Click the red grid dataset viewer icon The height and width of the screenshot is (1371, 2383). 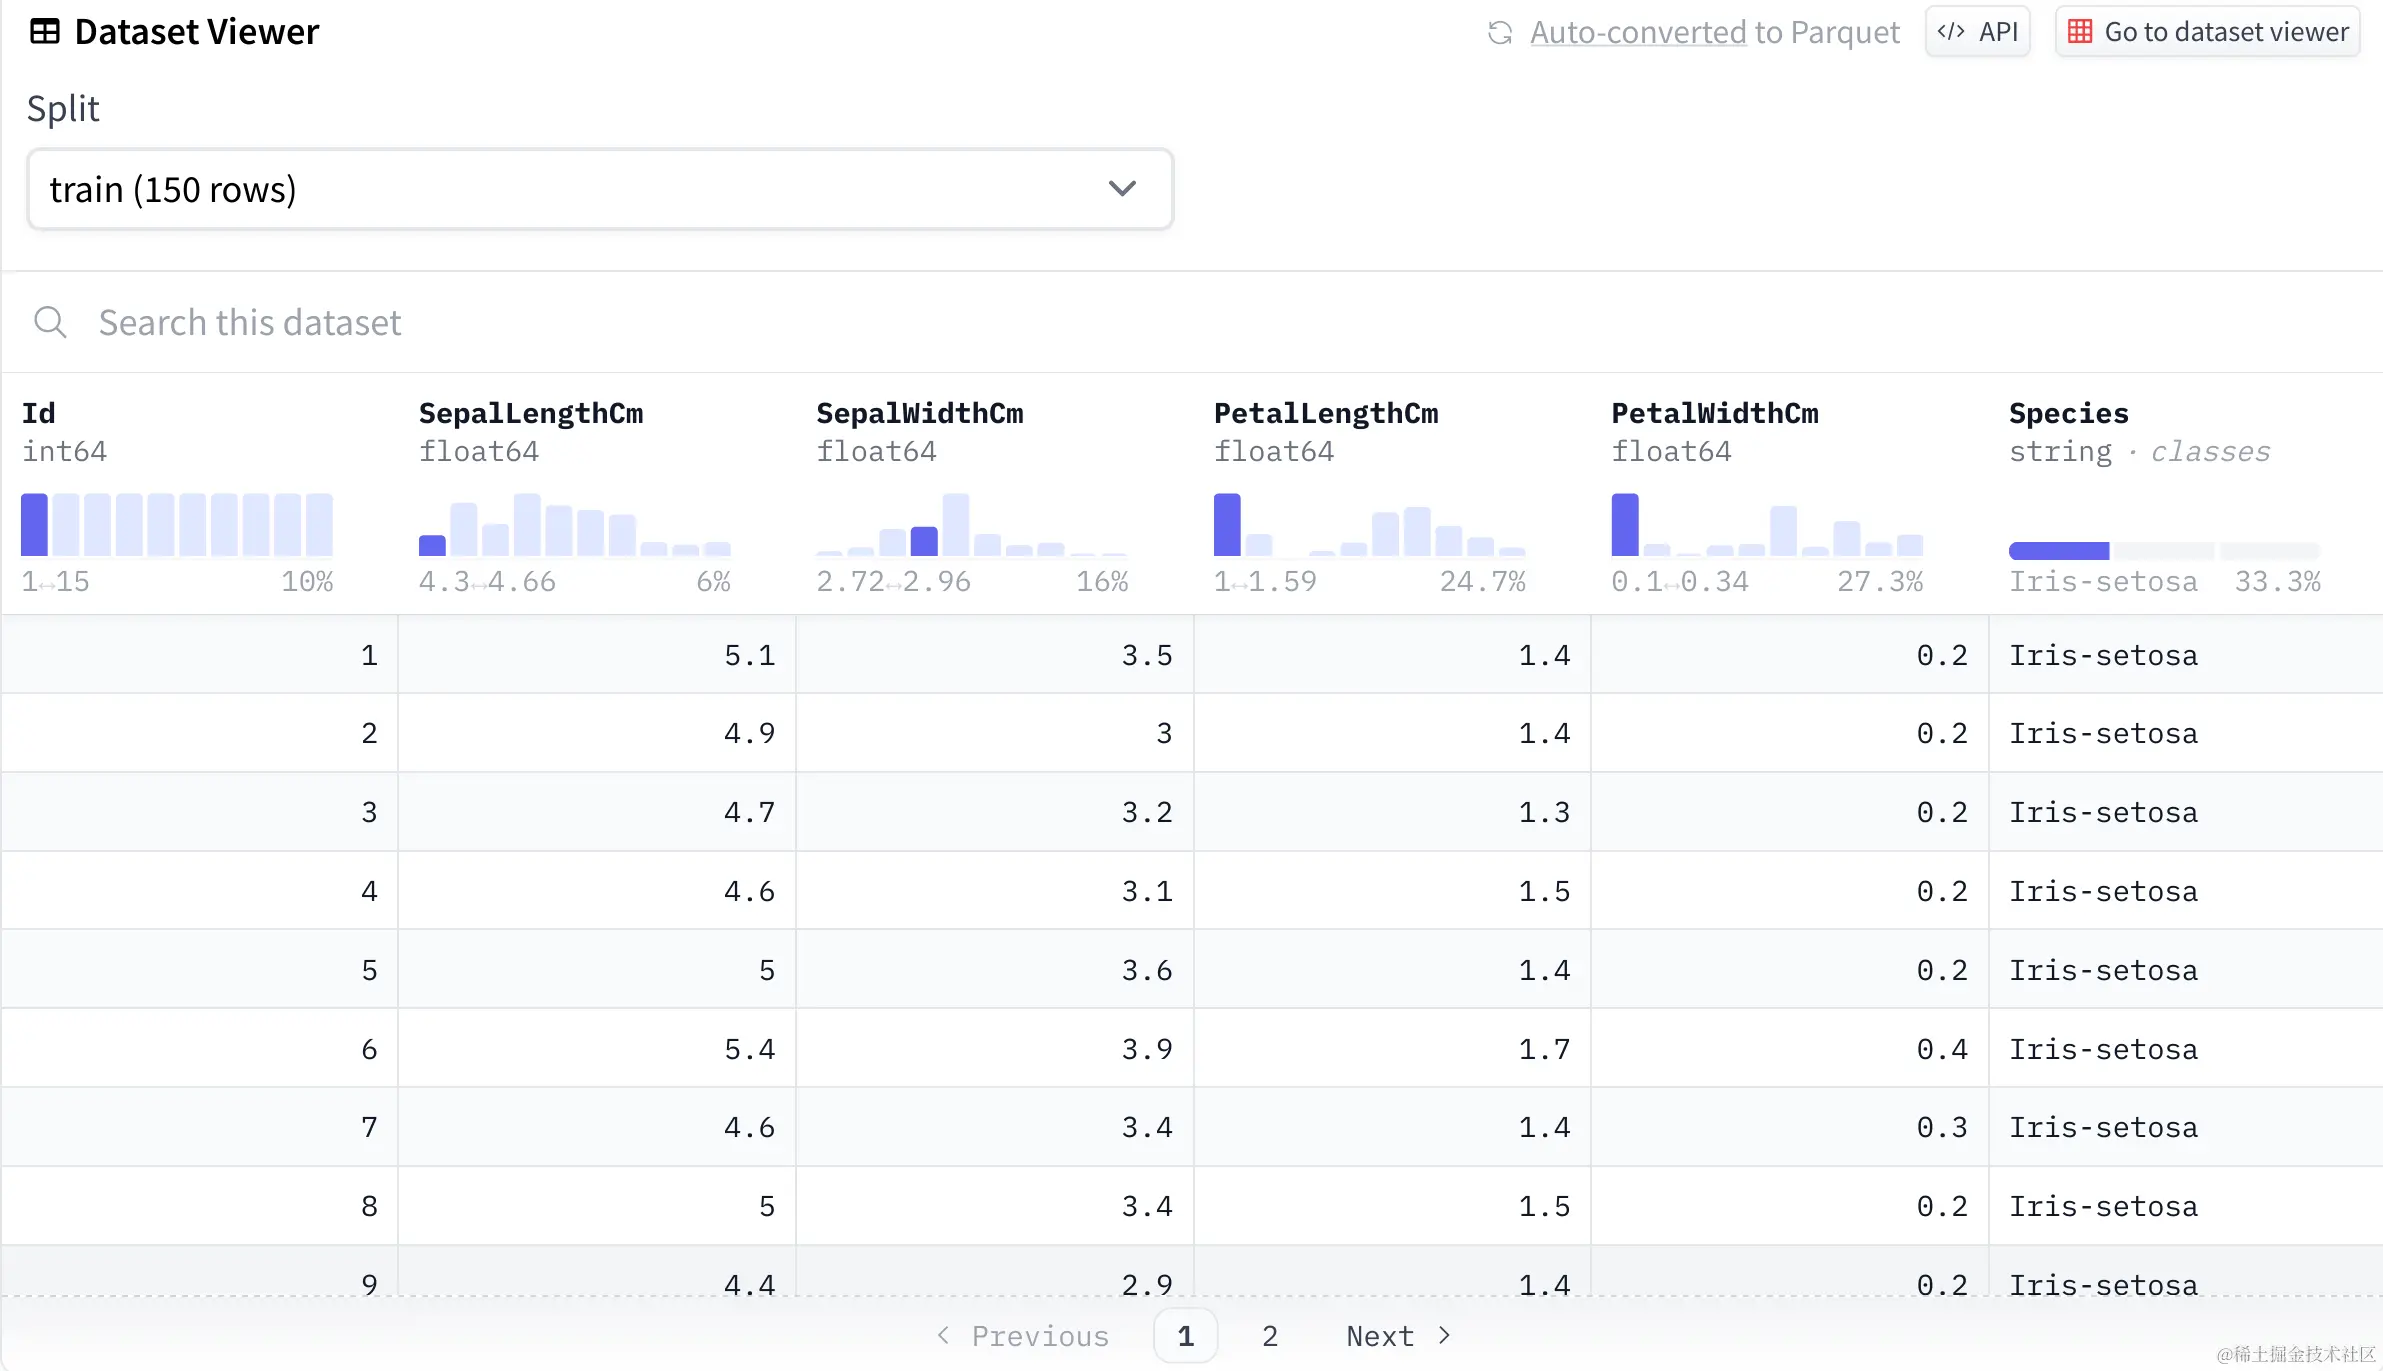[2080, 32]
